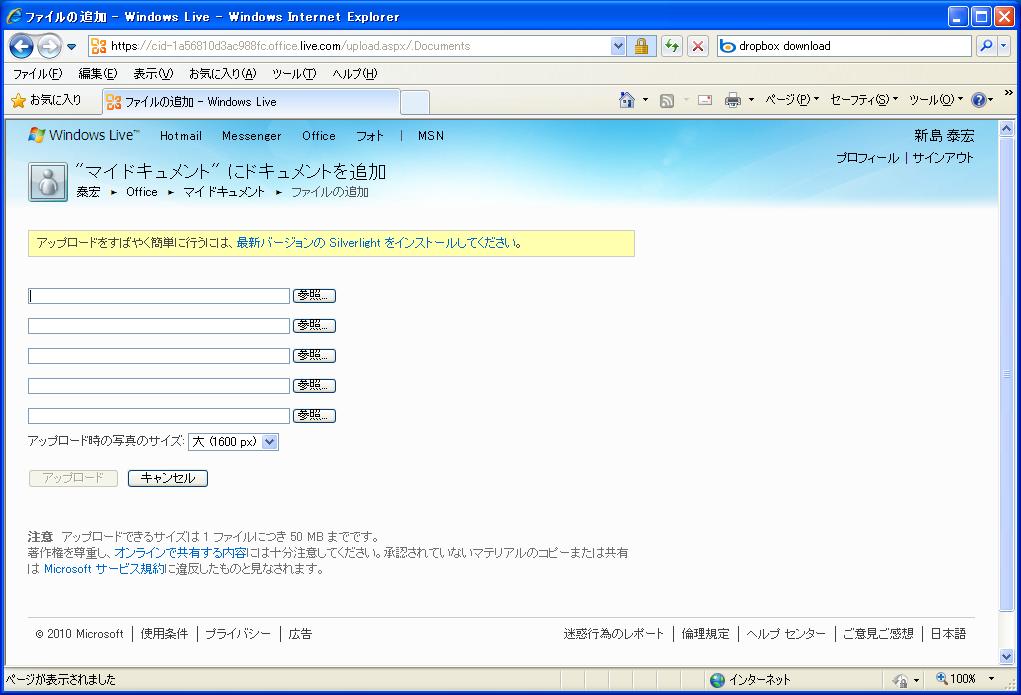The width and height of the screenshot is (1021, 695).
Task: Click the fifth 参照... browse button
Action: tap(315, 416)
